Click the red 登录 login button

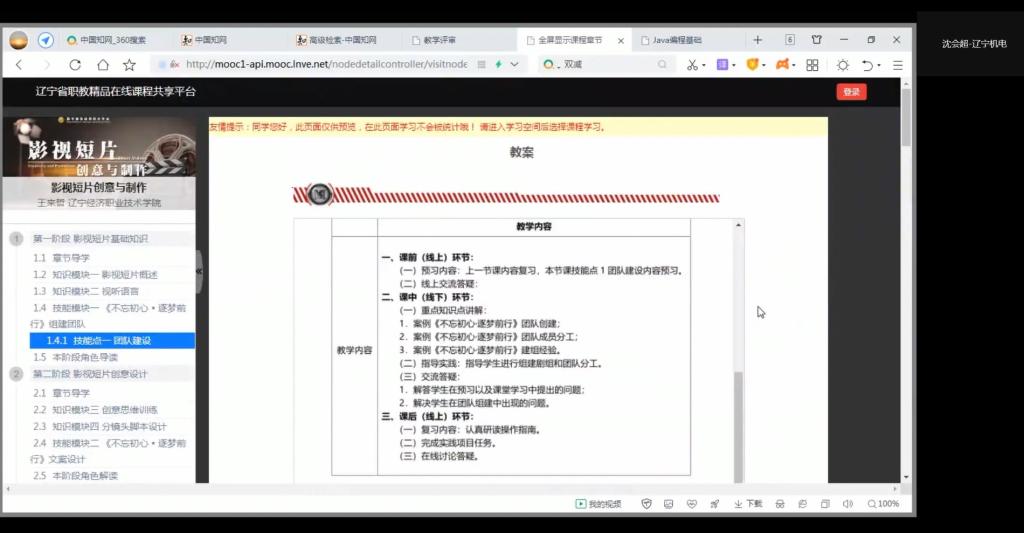click(x=851, y=92)
